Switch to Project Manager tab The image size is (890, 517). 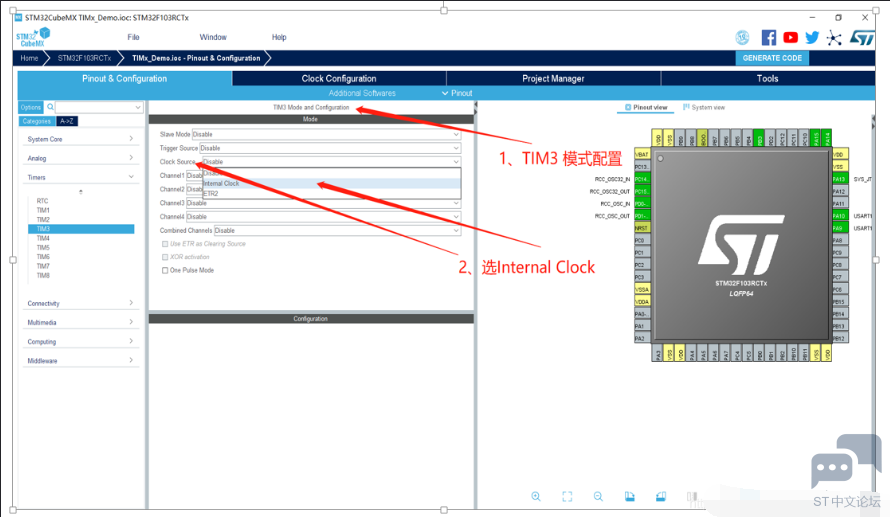tap(553, 78)
